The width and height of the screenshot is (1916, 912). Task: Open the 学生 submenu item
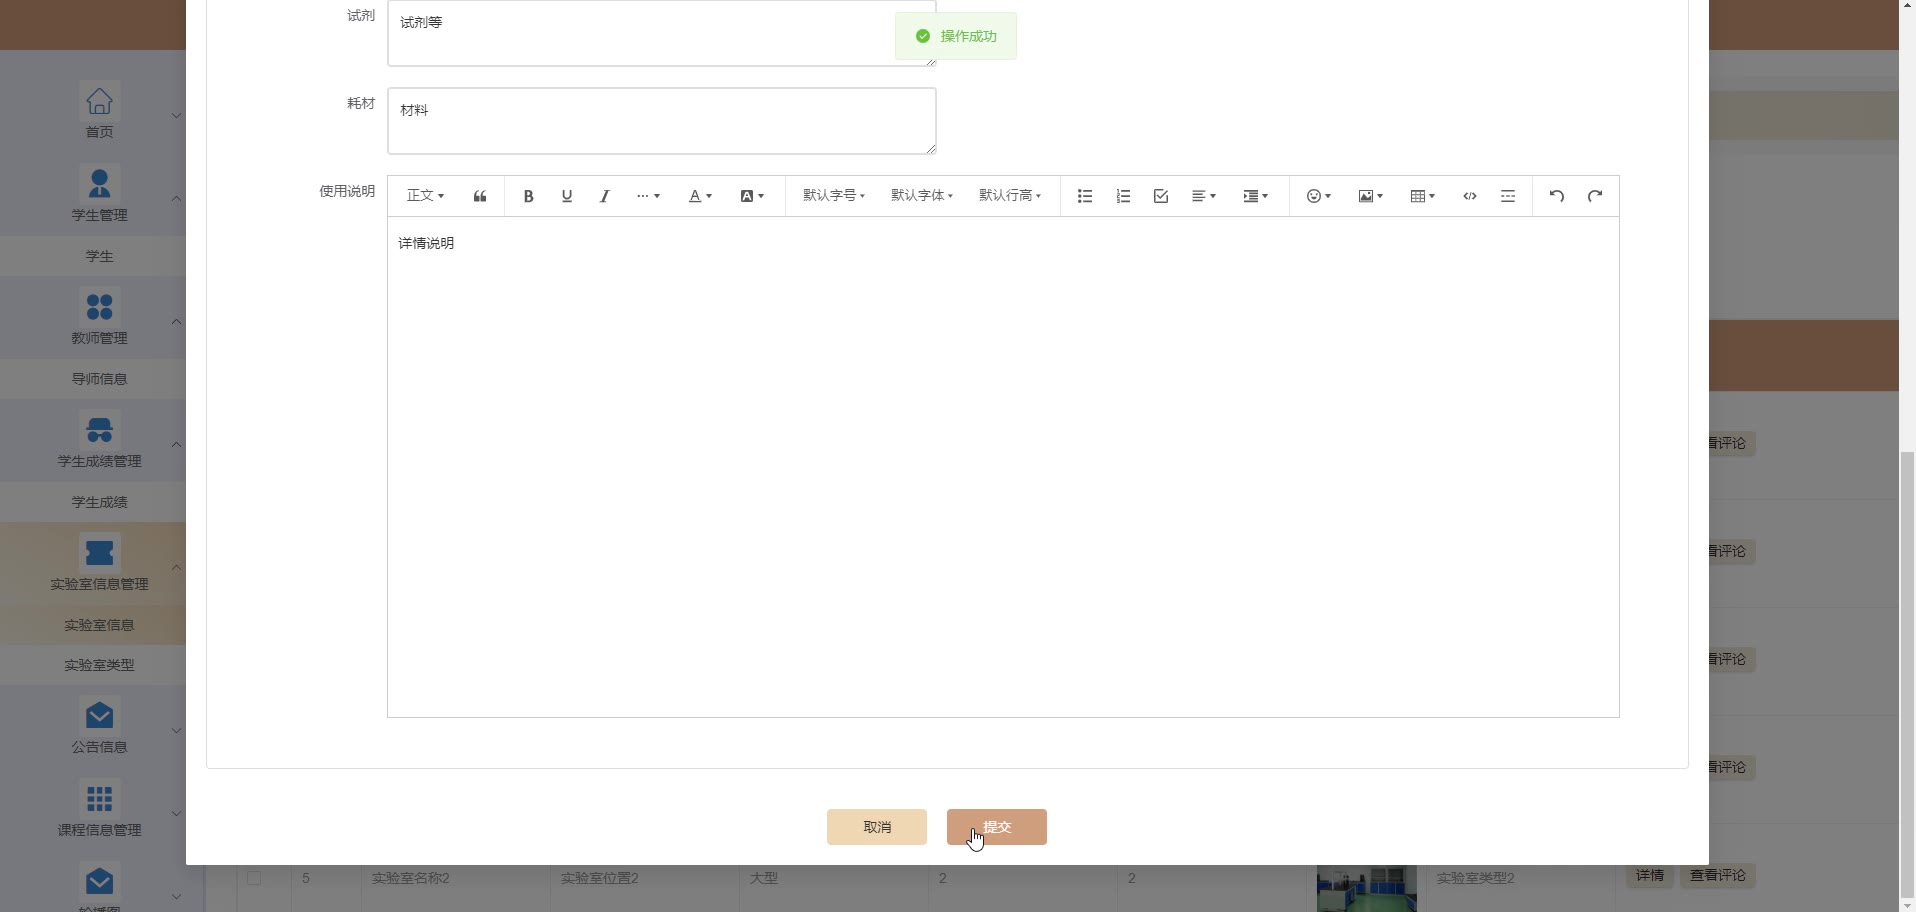99,256
